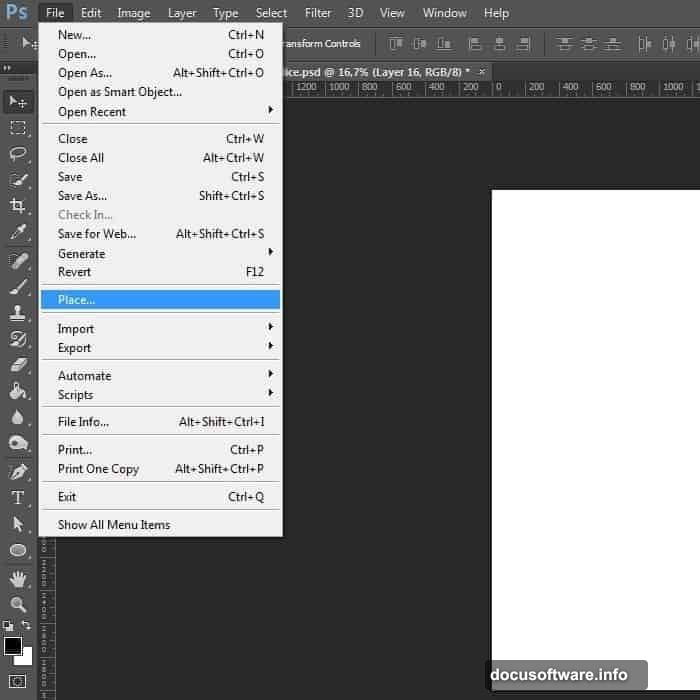Image resolution: width=700 pixels, height=700 pixels.
Task: Select the Crop tool
Action: (x=18, y=205)
